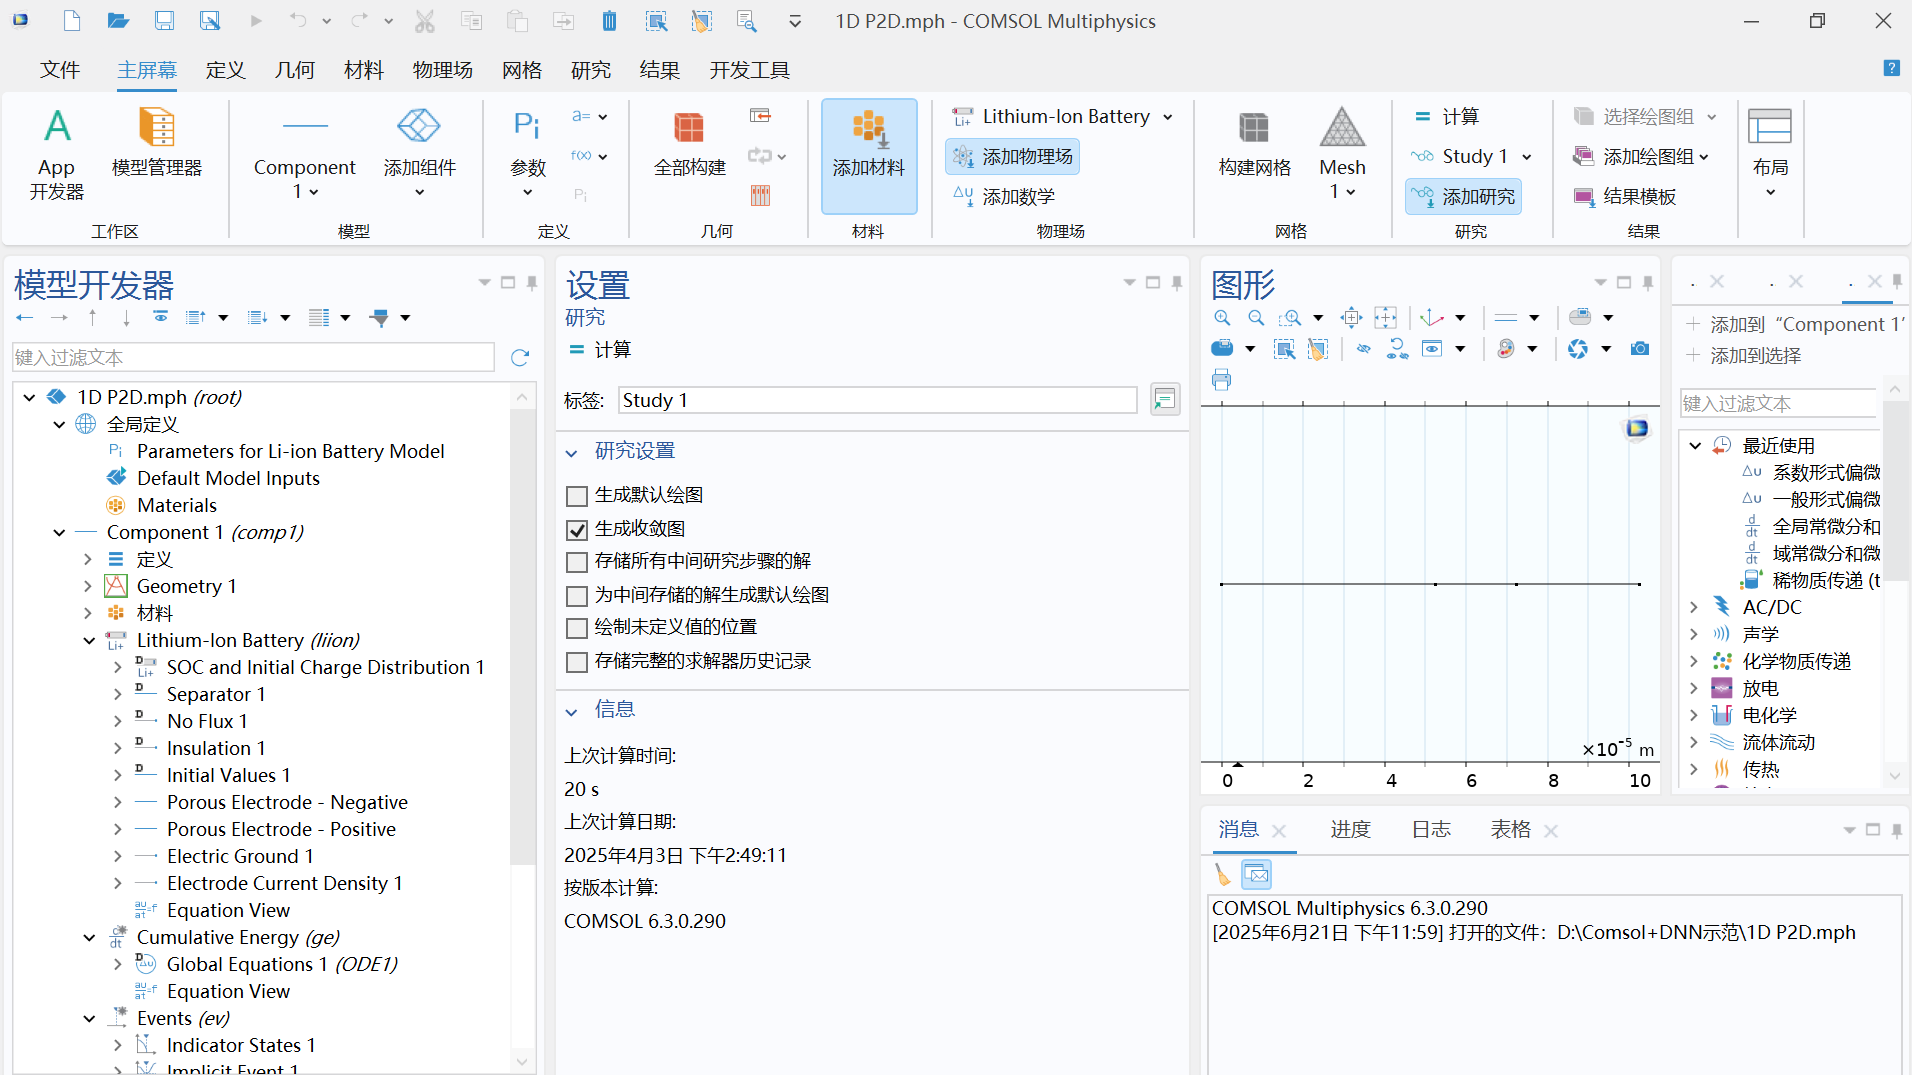The width and height of the screenshot is (1912, 1075).
Task: Enable 存储完整的求解器历史记录
Action: [x=577, y=661]
